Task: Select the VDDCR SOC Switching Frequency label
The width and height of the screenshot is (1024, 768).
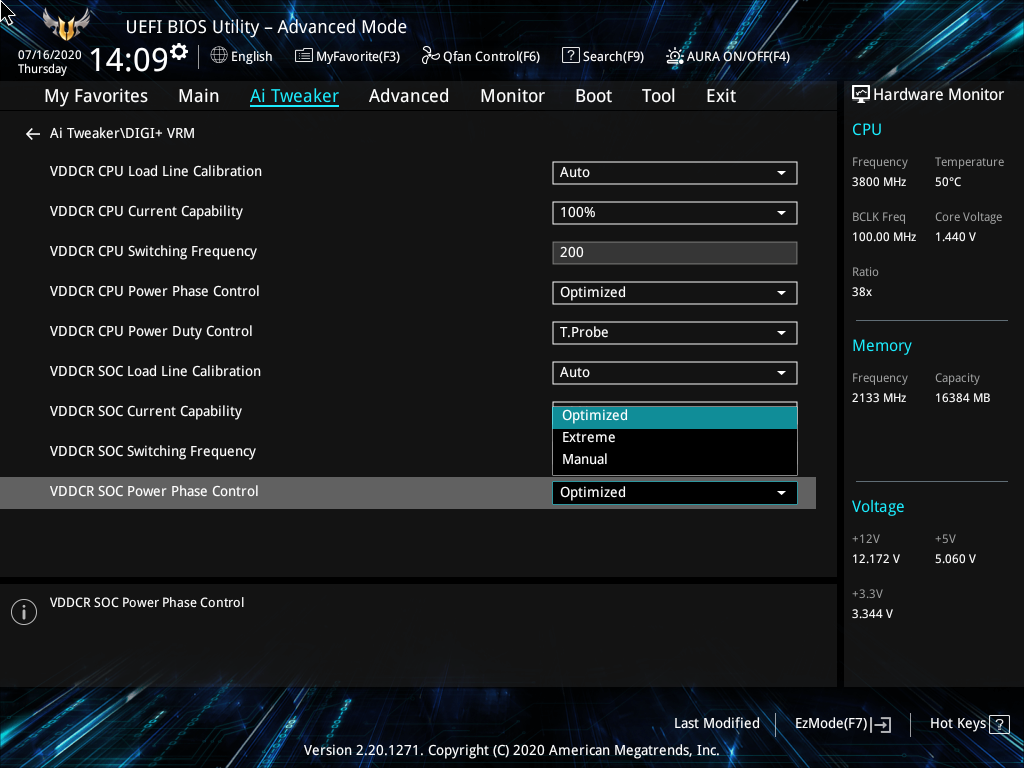Action: pos(153,451)
